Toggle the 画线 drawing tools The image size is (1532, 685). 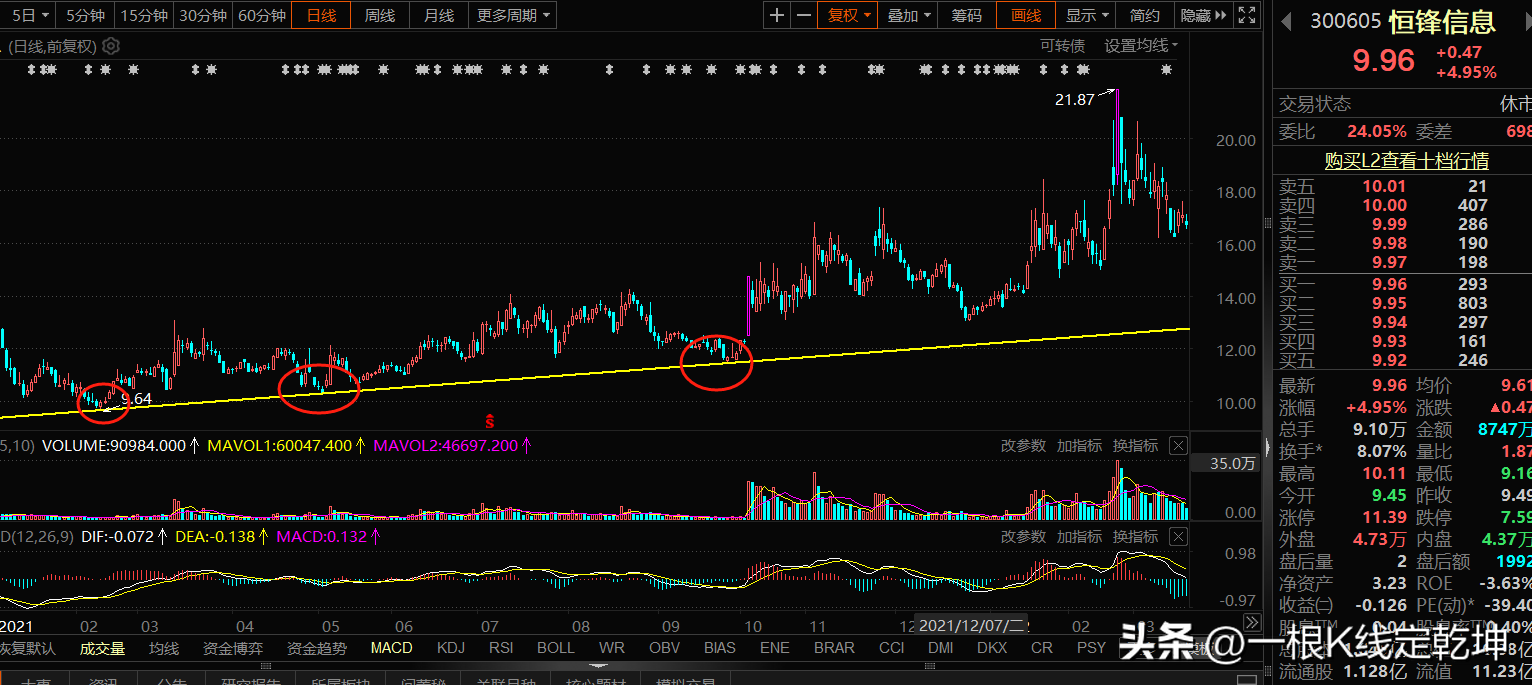pyautogui.click(x=1026, y=15)
